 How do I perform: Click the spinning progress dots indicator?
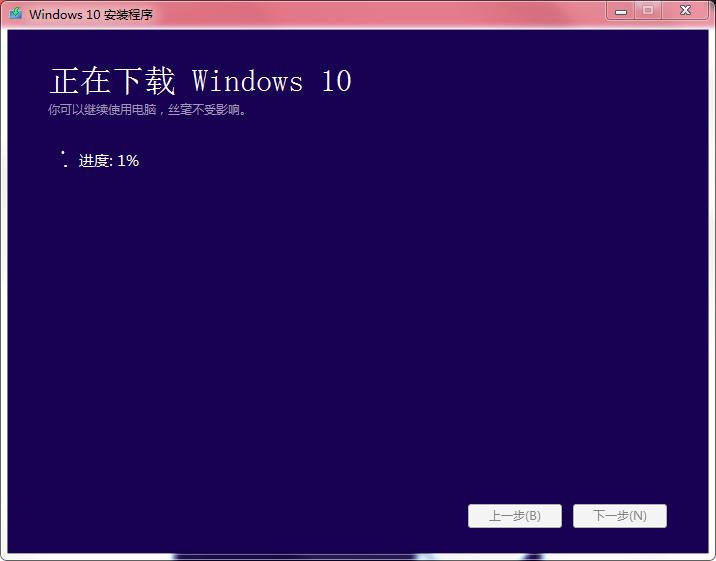click(x=64, y=159)
